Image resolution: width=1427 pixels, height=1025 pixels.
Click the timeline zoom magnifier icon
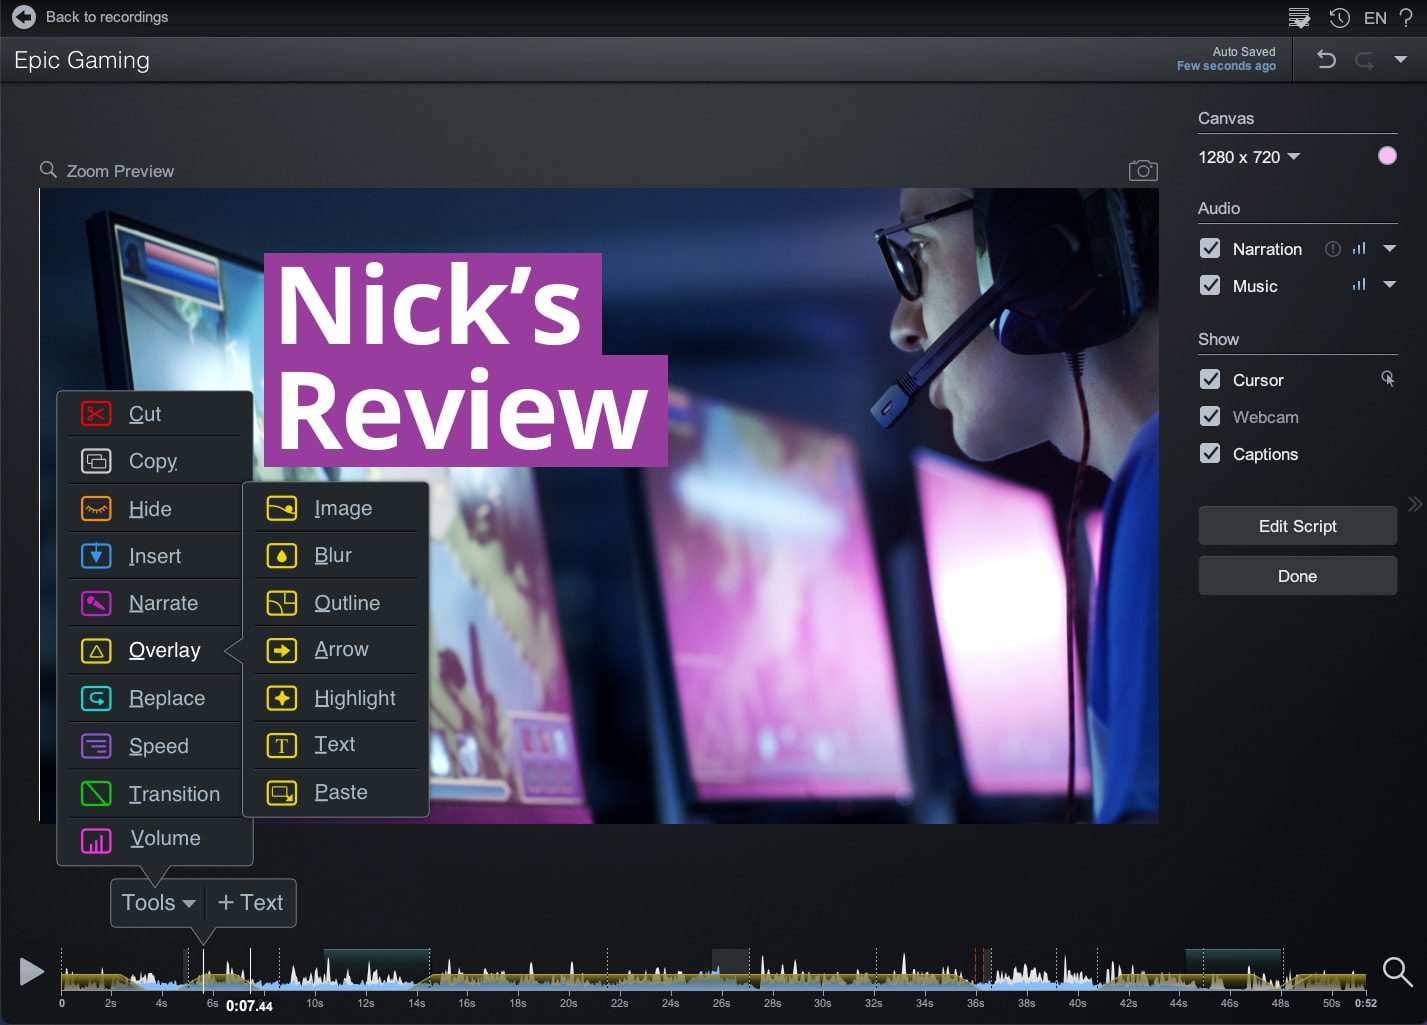tap(1397, 971)
